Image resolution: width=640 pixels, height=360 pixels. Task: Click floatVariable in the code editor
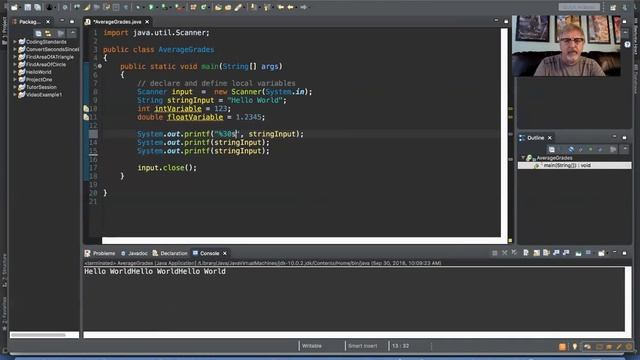click(x=195, y=117)
